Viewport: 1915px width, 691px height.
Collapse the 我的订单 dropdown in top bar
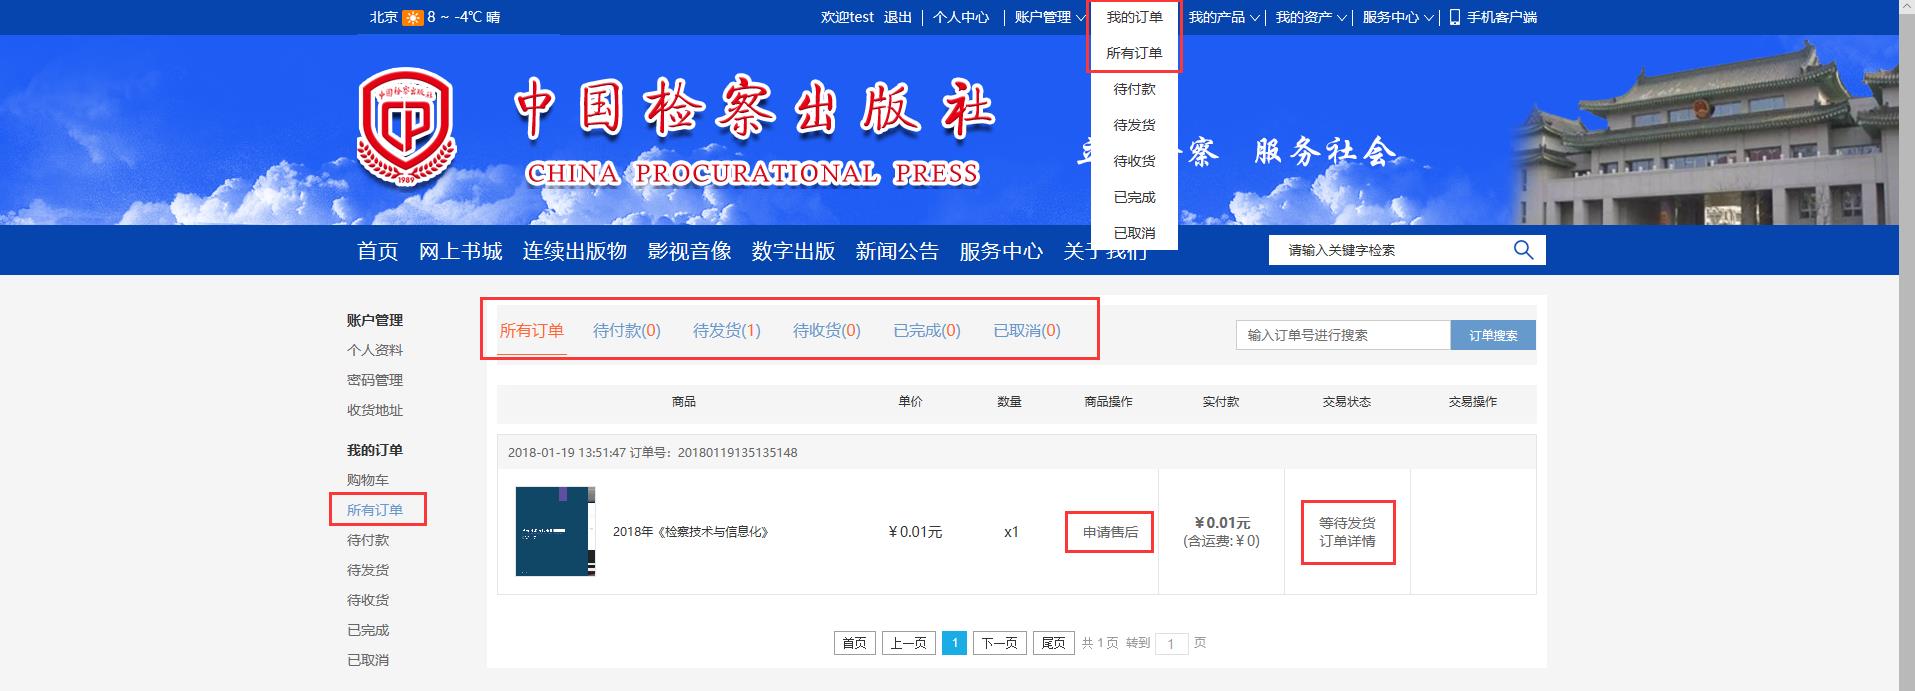click(1134, 17)
